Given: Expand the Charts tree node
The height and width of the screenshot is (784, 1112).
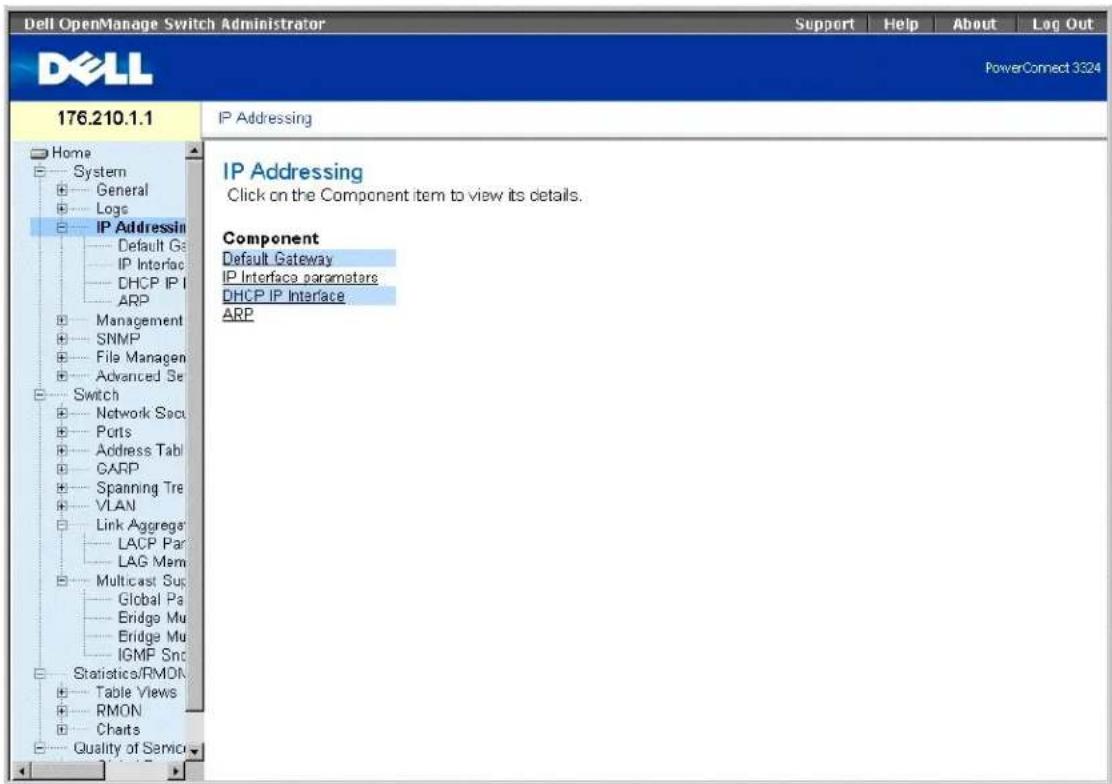Looking at the screenshot, I should coord(62,729).
